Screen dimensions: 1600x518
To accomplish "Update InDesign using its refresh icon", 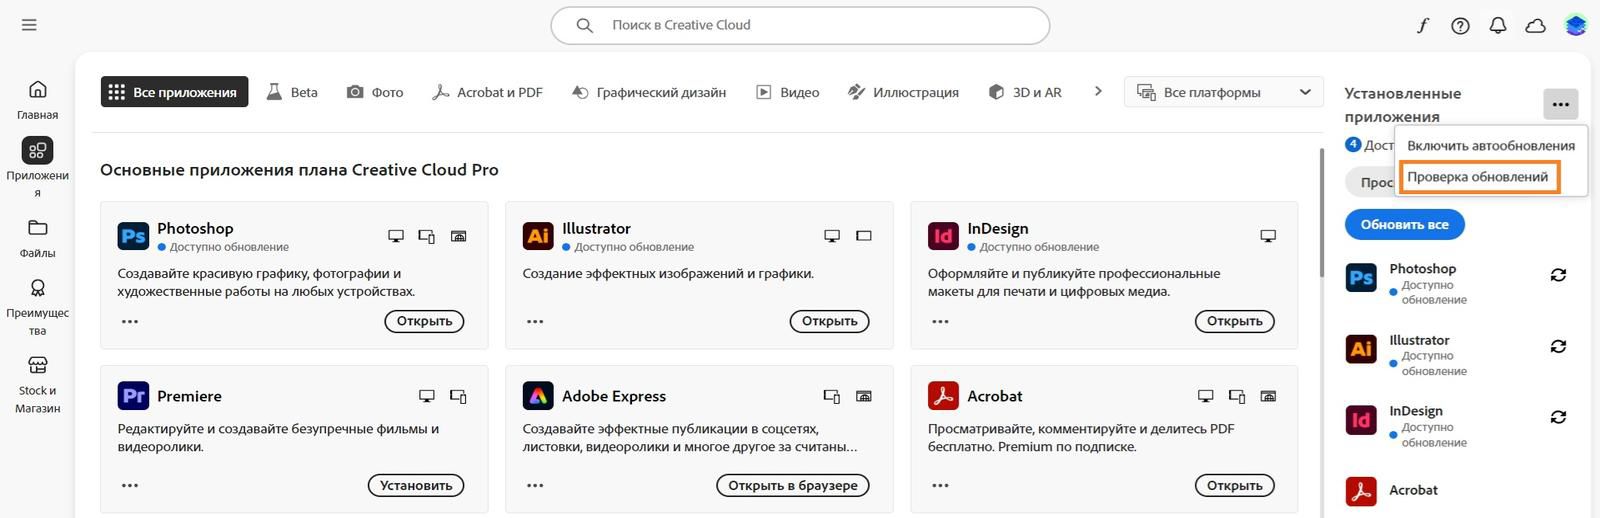I will coord(1558,417).
